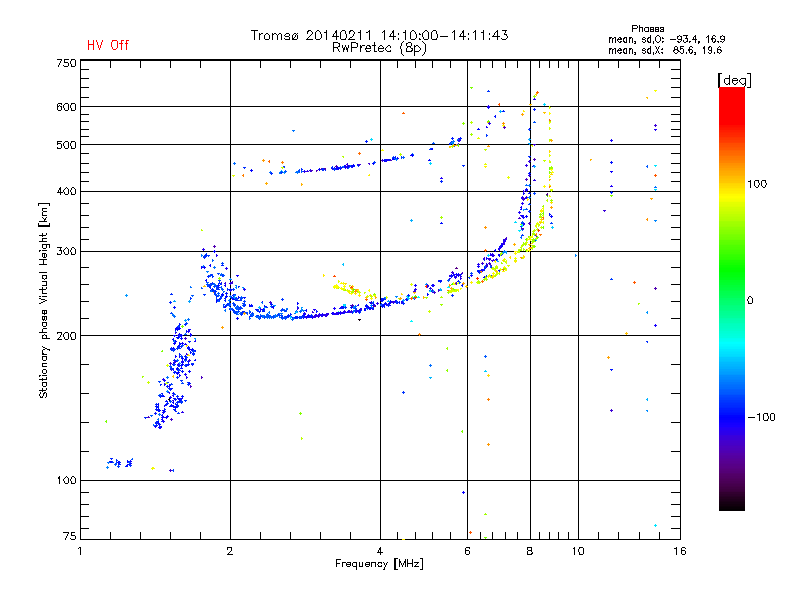The image size is (800, 600).
Task: Select the plot title 'Tromsø 20140211 14:10:00-14:11:43'
Action: click(379, 35)
